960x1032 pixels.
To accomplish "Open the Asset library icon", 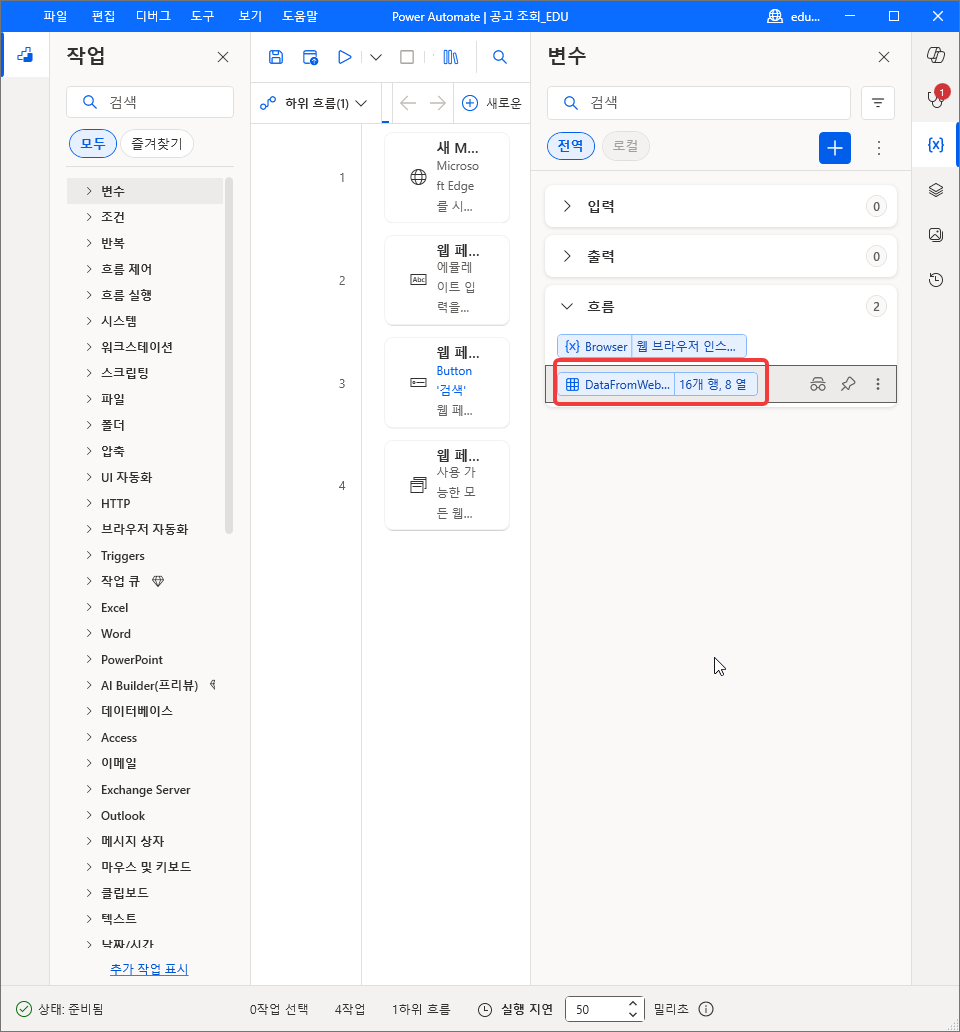I will (451, 57).
